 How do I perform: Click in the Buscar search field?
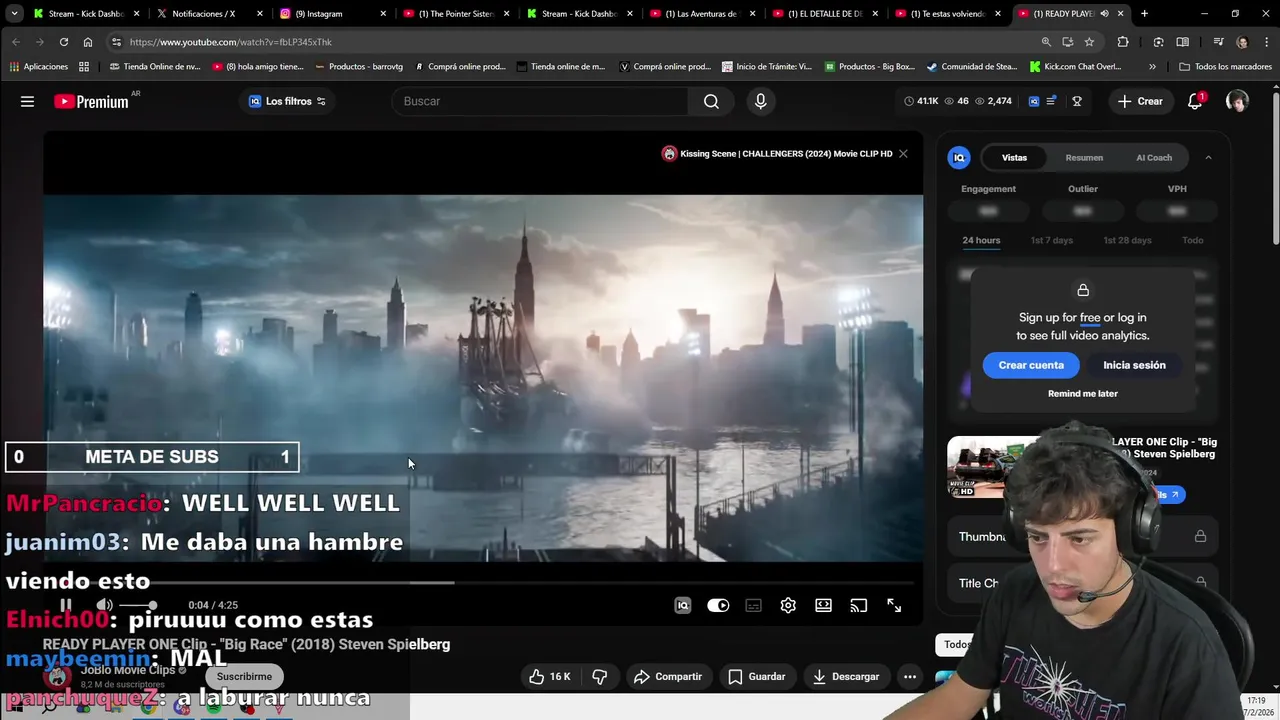point(540,101)
